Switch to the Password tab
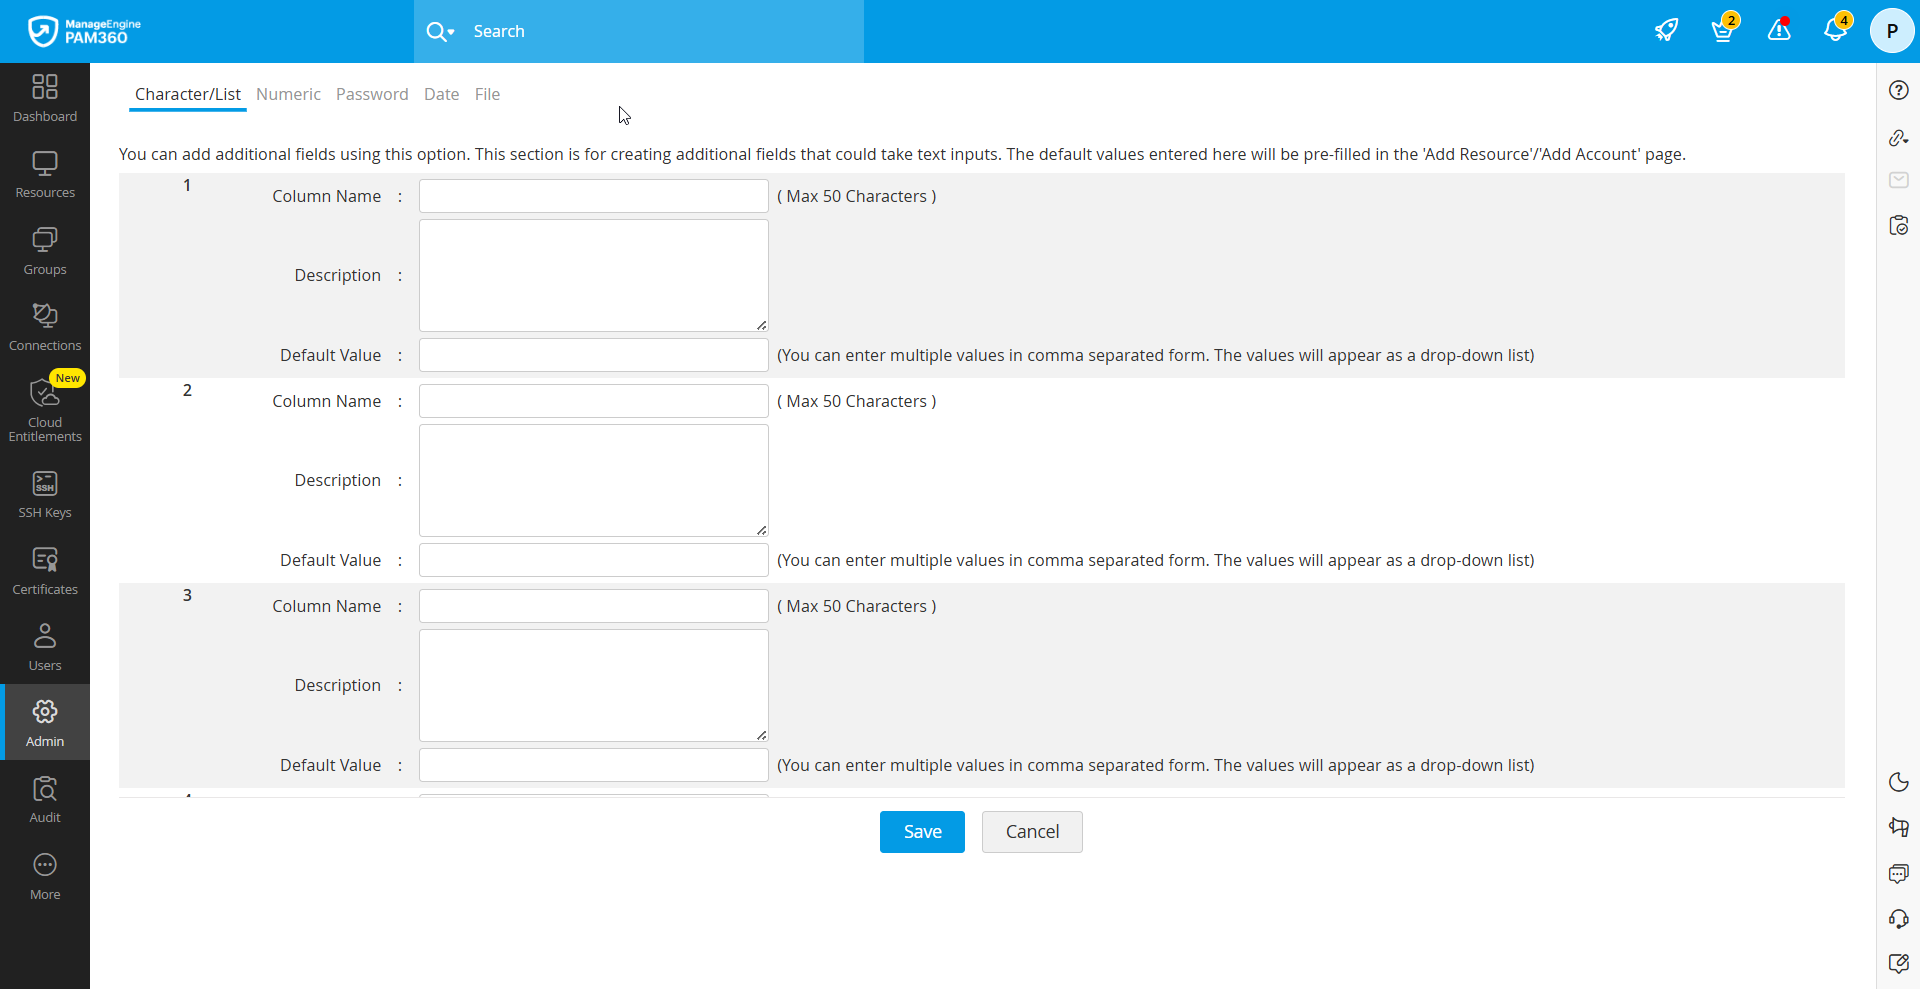This screenshot has width=1920, height=989. pyautogui.click(x=372, y=94)
